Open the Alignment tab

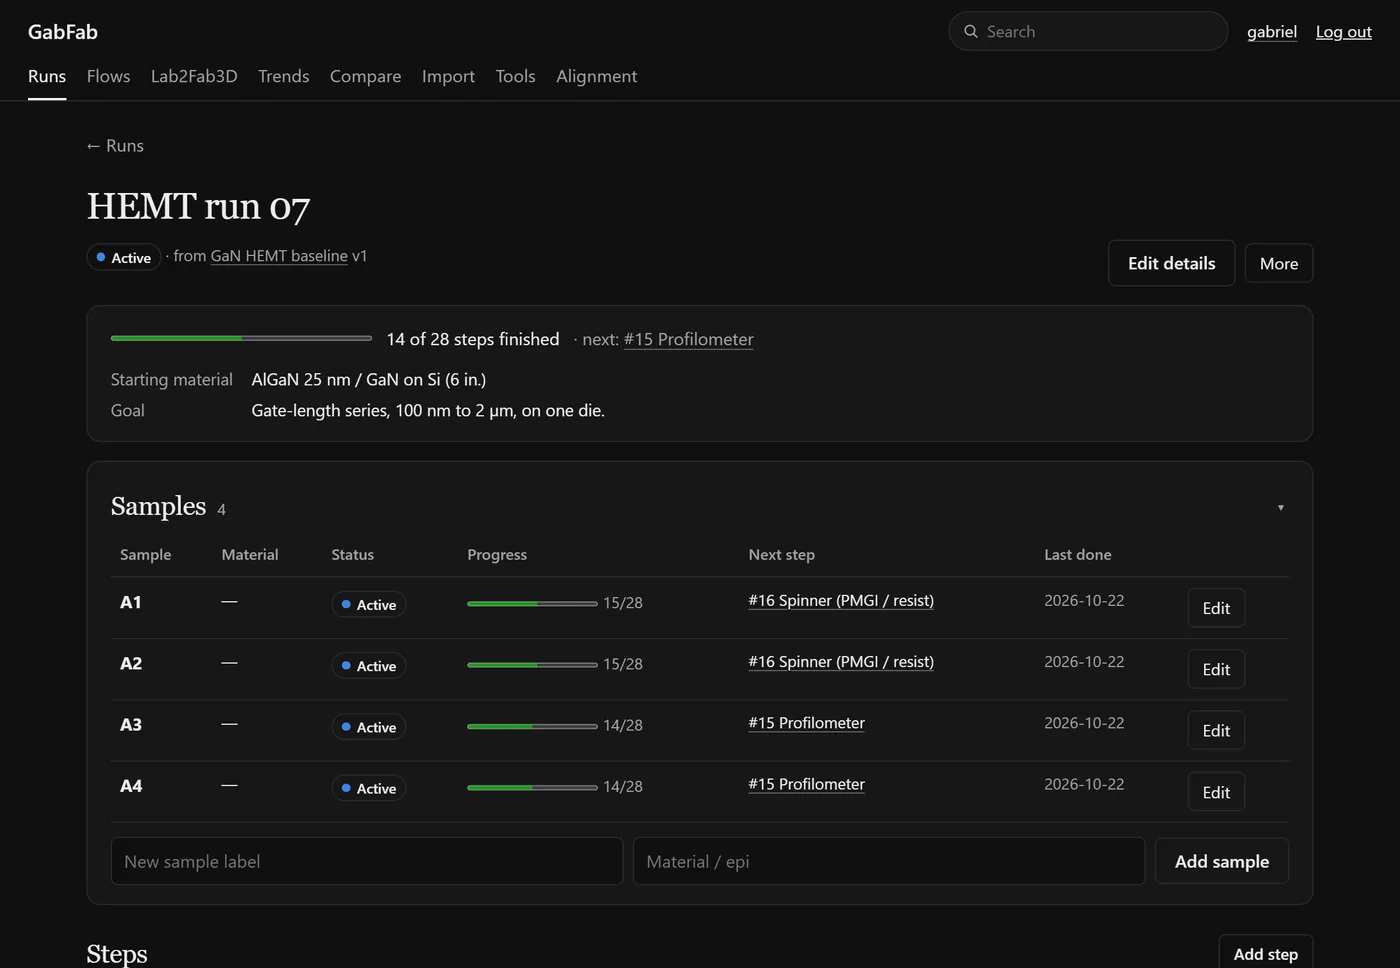click(596, 76)
